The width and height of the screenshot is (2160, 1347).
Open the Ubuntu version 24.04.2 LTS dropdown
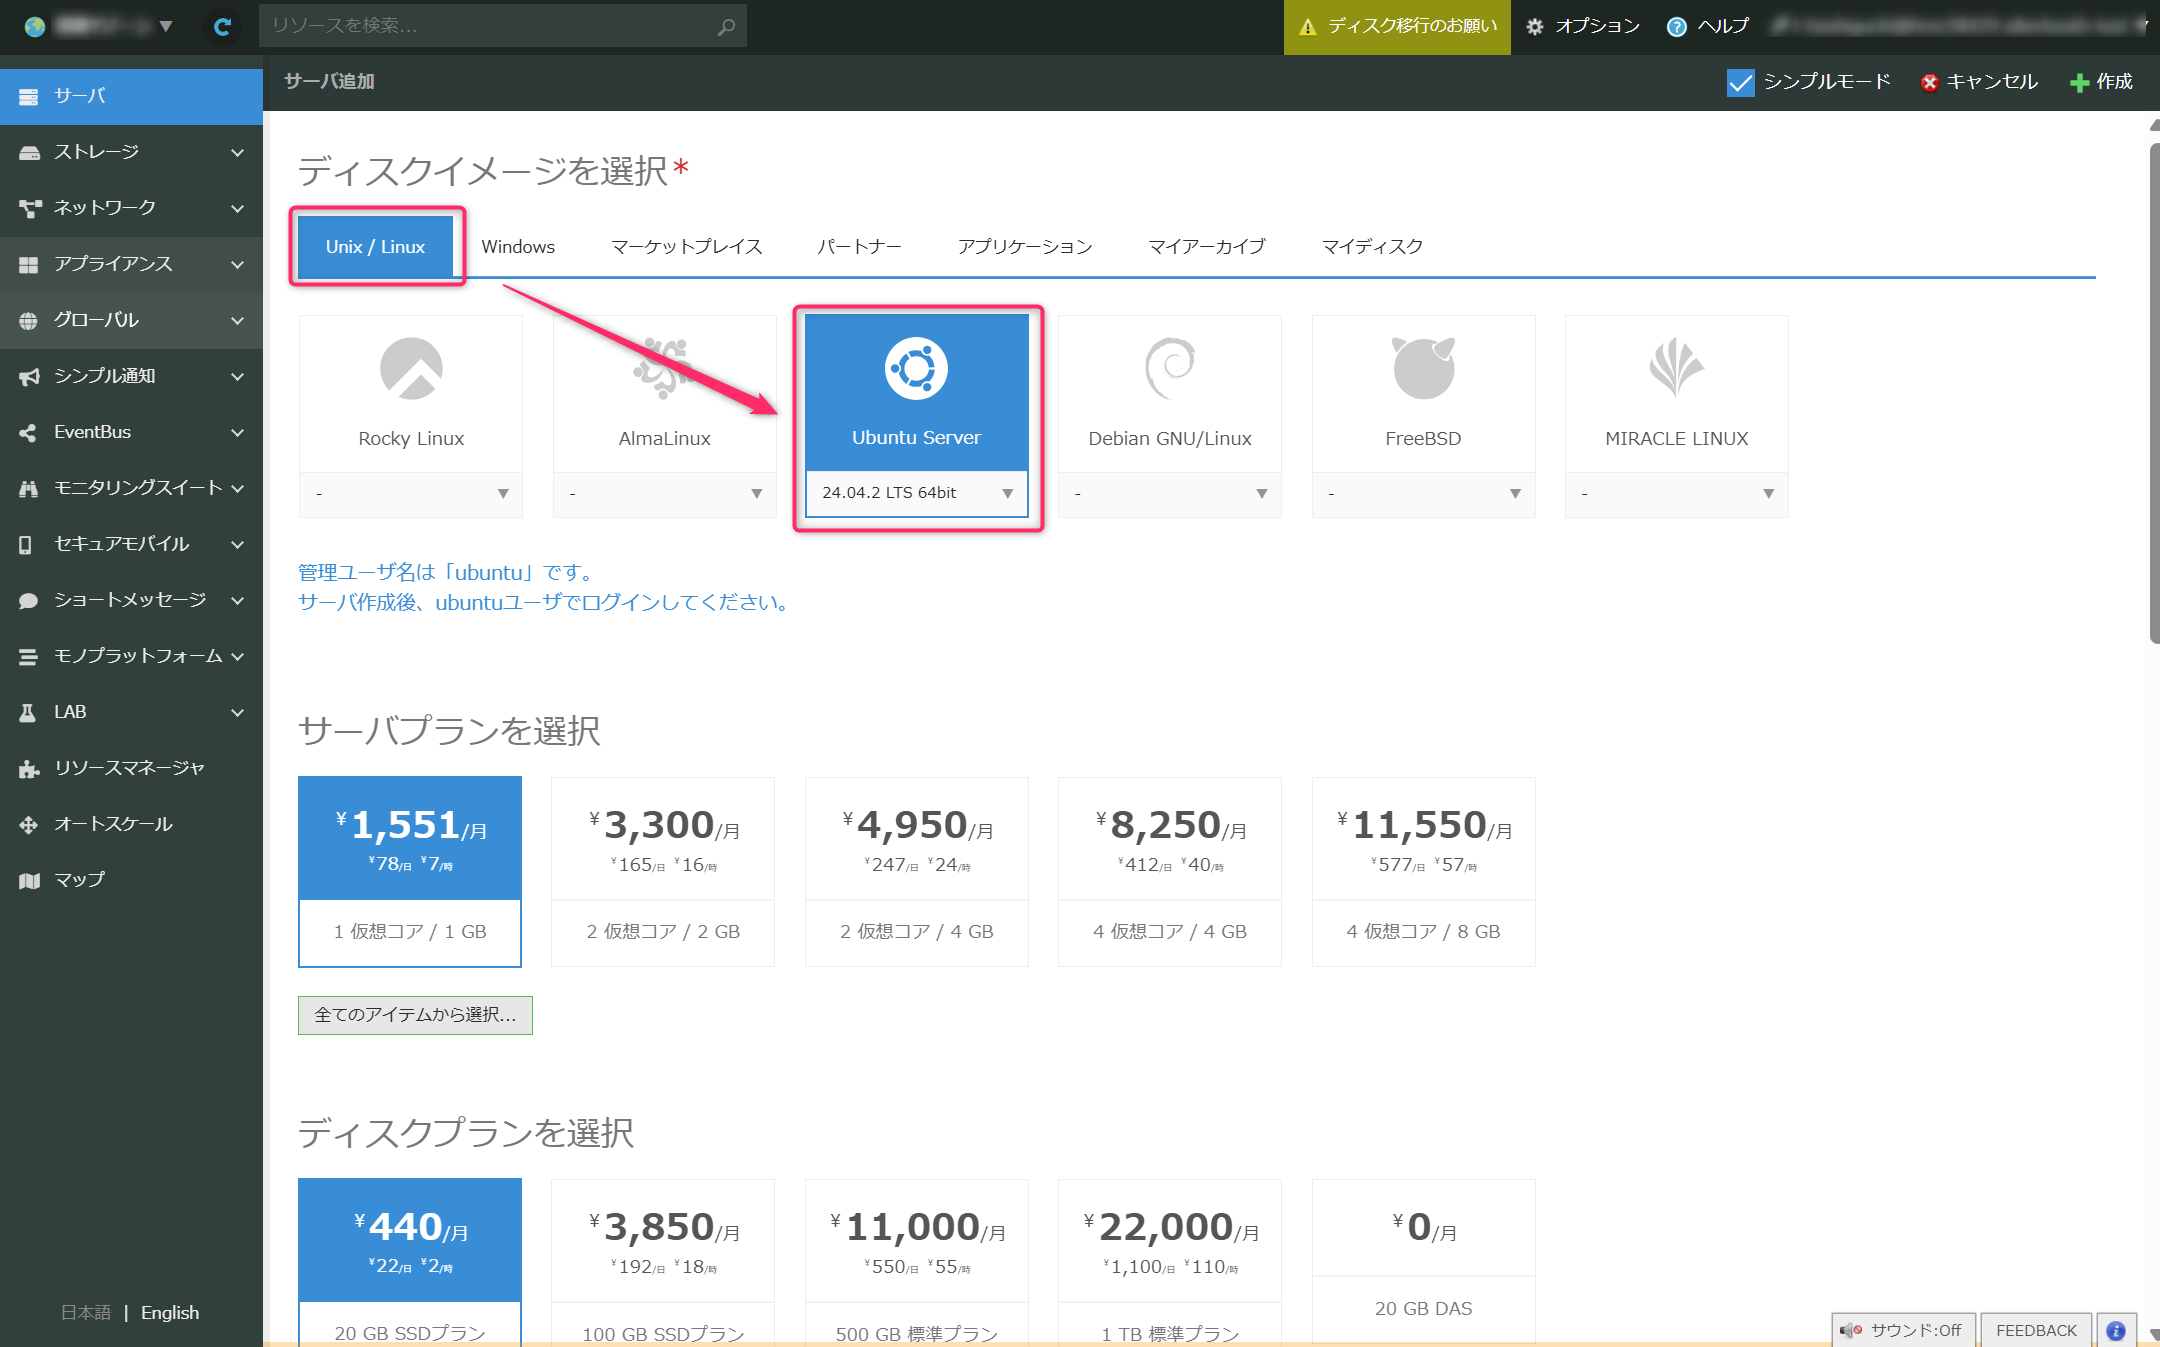[x=916, y=493]
